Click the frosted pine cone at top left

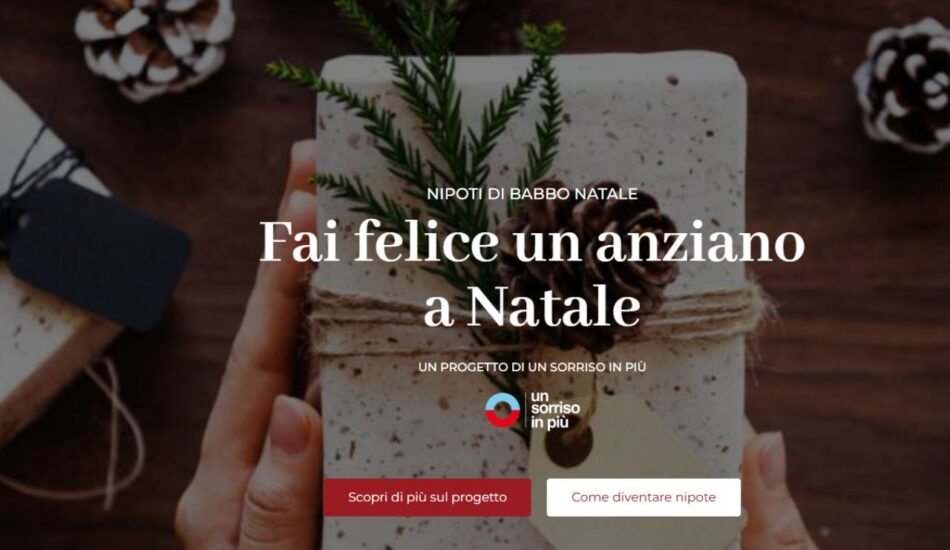pos(155,45)
